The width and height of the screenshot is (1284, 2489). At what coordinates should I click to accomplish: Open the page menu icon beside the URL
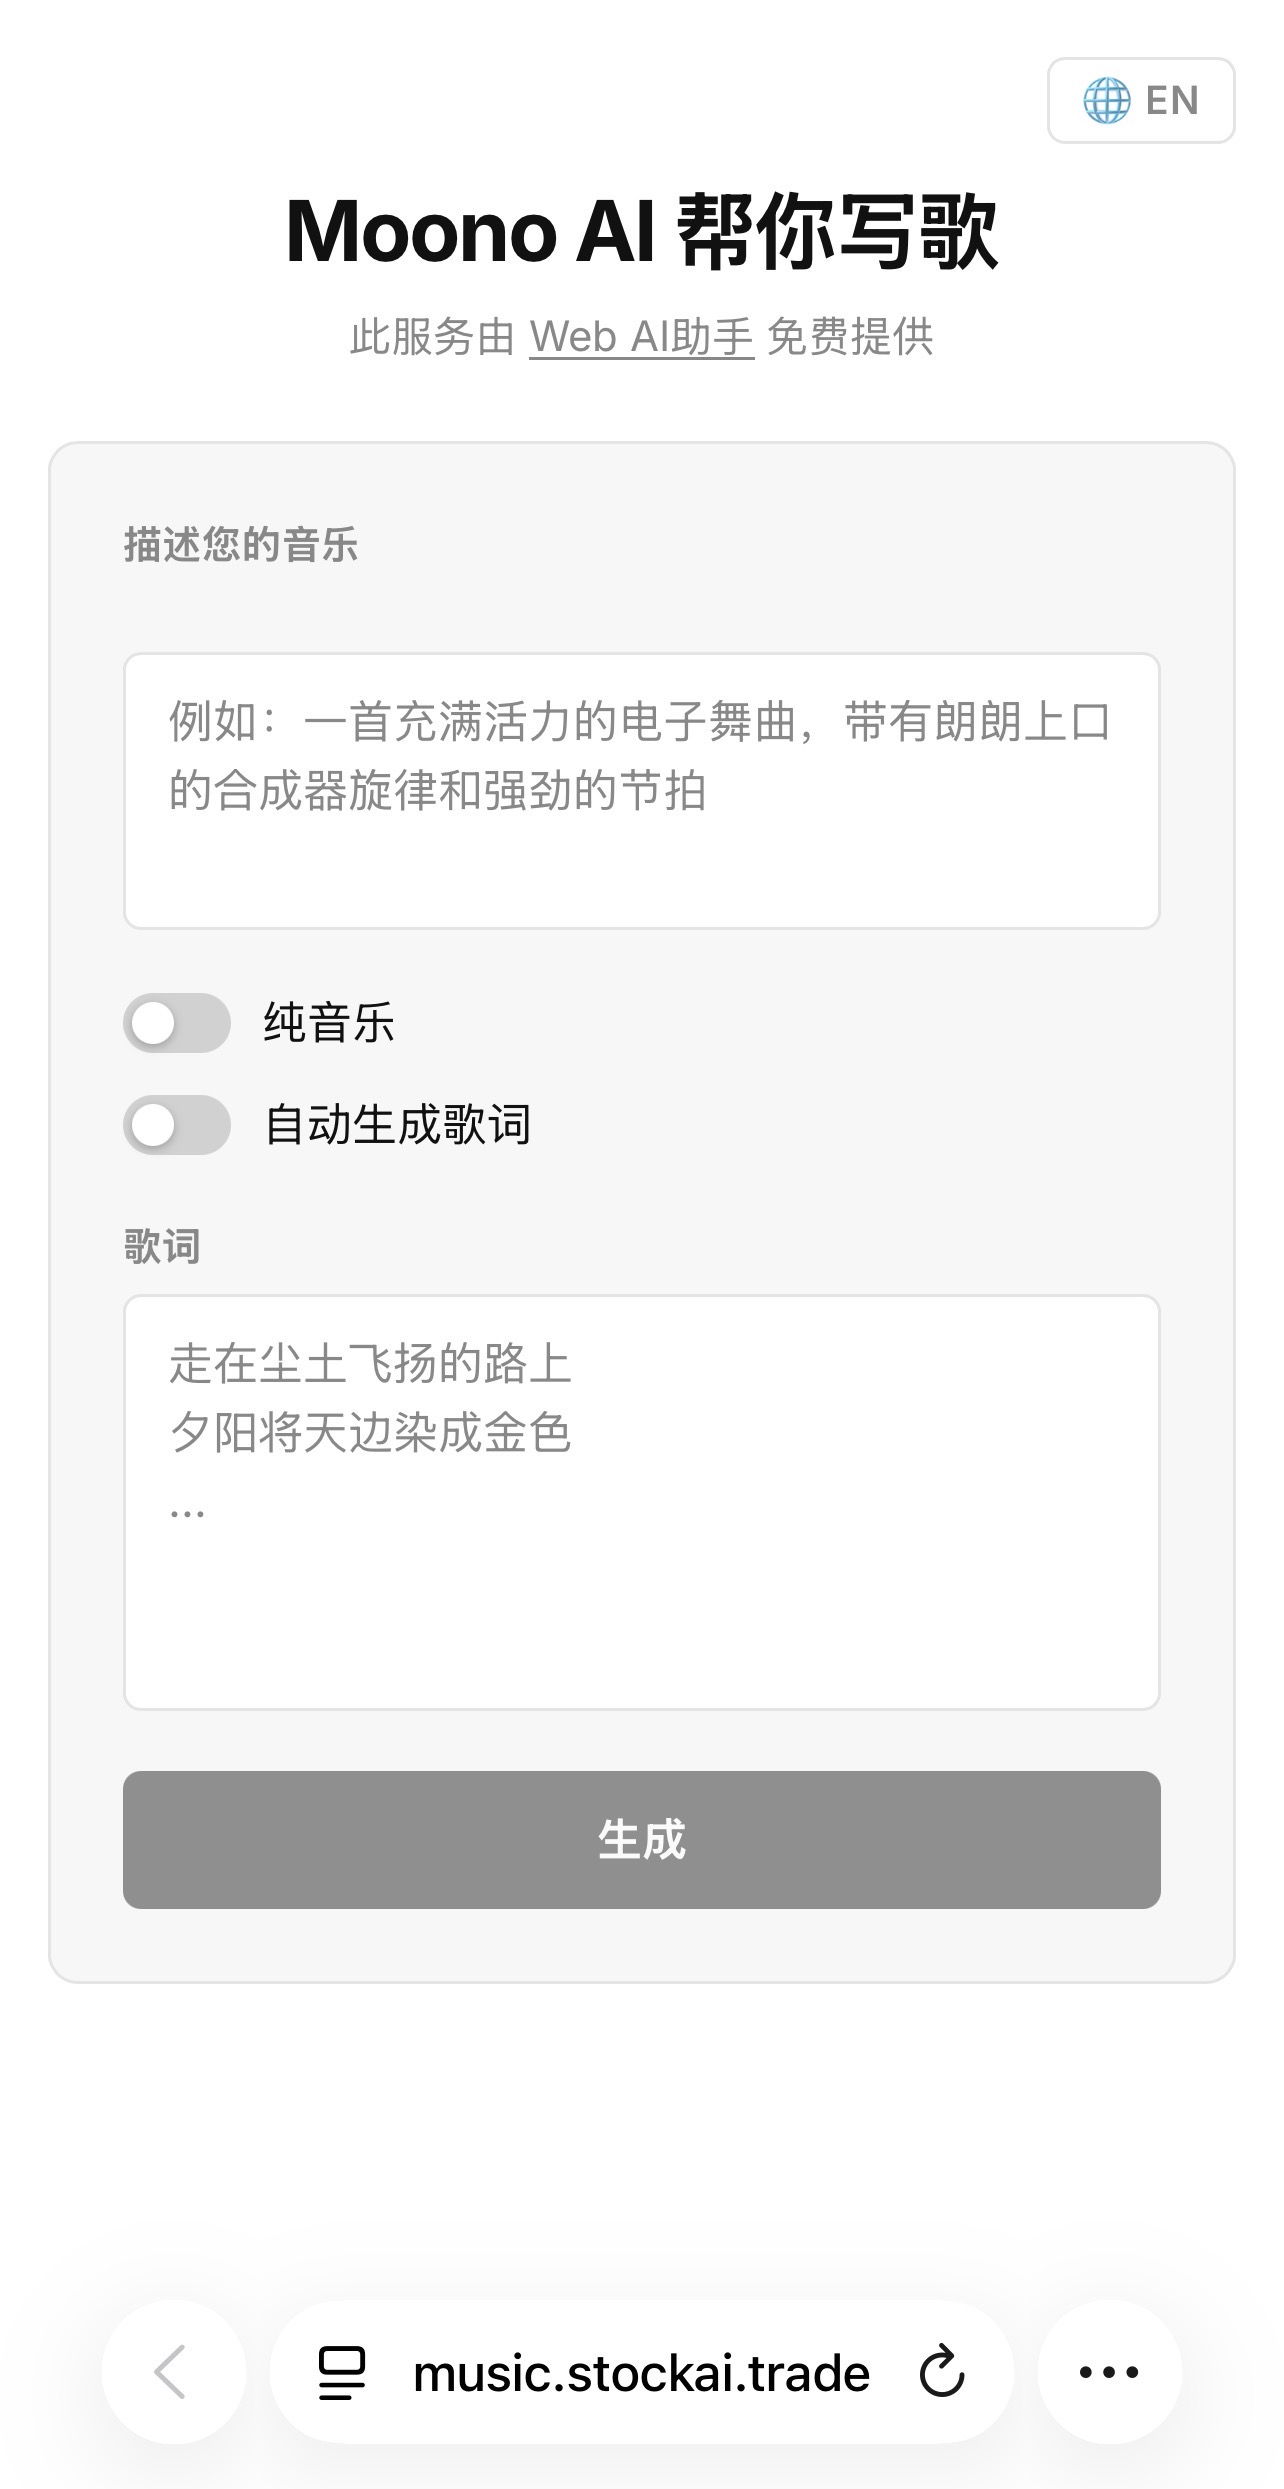(x=342, y=2372)
